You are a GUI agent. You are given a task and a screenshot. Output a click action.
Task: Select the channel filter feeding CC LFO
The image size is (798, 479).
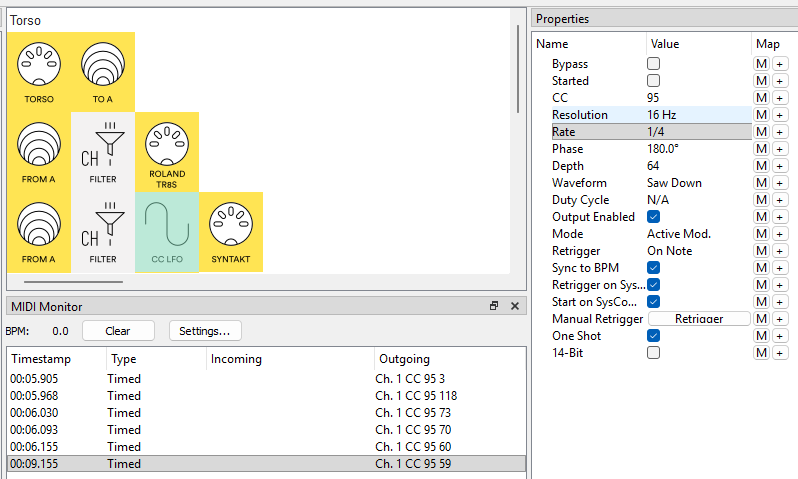pos(103,232)
